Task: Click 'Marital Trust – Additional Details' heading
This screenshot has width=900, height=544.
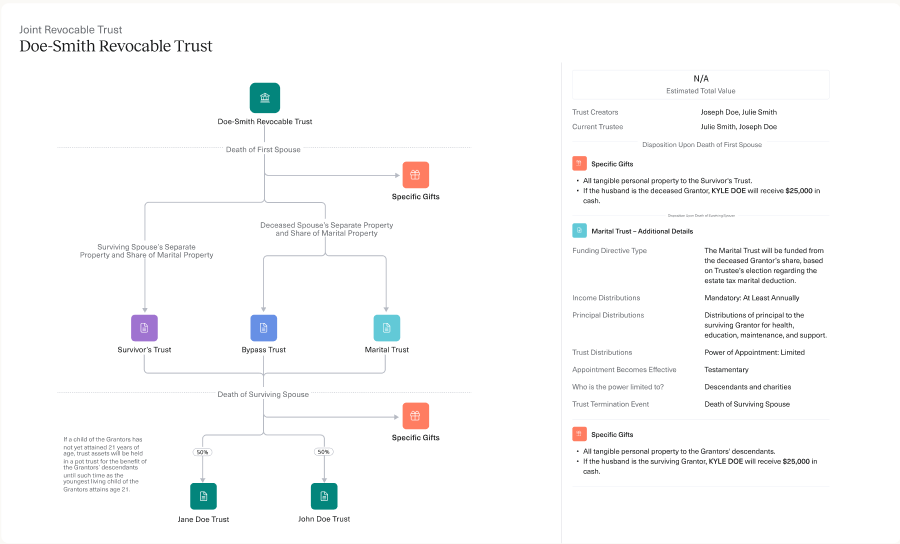Action: (642, 231)
